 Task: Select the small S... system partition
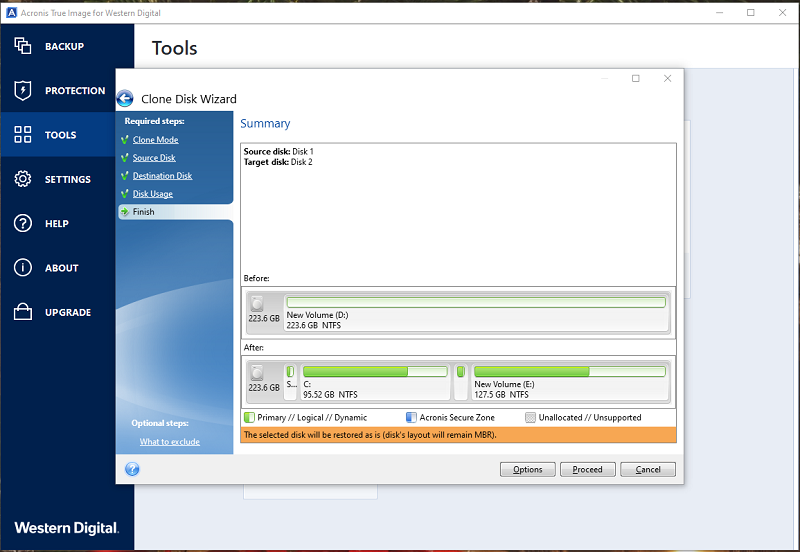[x=291, y=382]
